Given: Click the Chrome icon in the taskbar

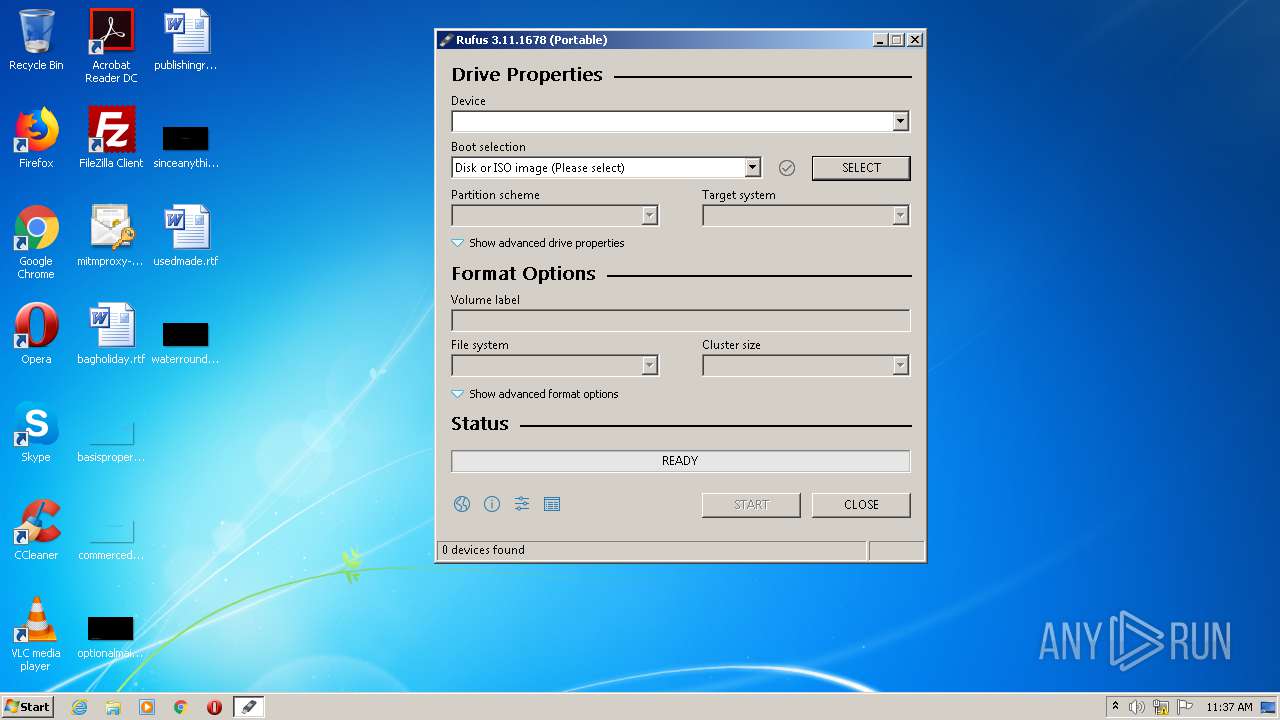Looking at the screenshot, I should pyautogui.click(x=181, y=707).
